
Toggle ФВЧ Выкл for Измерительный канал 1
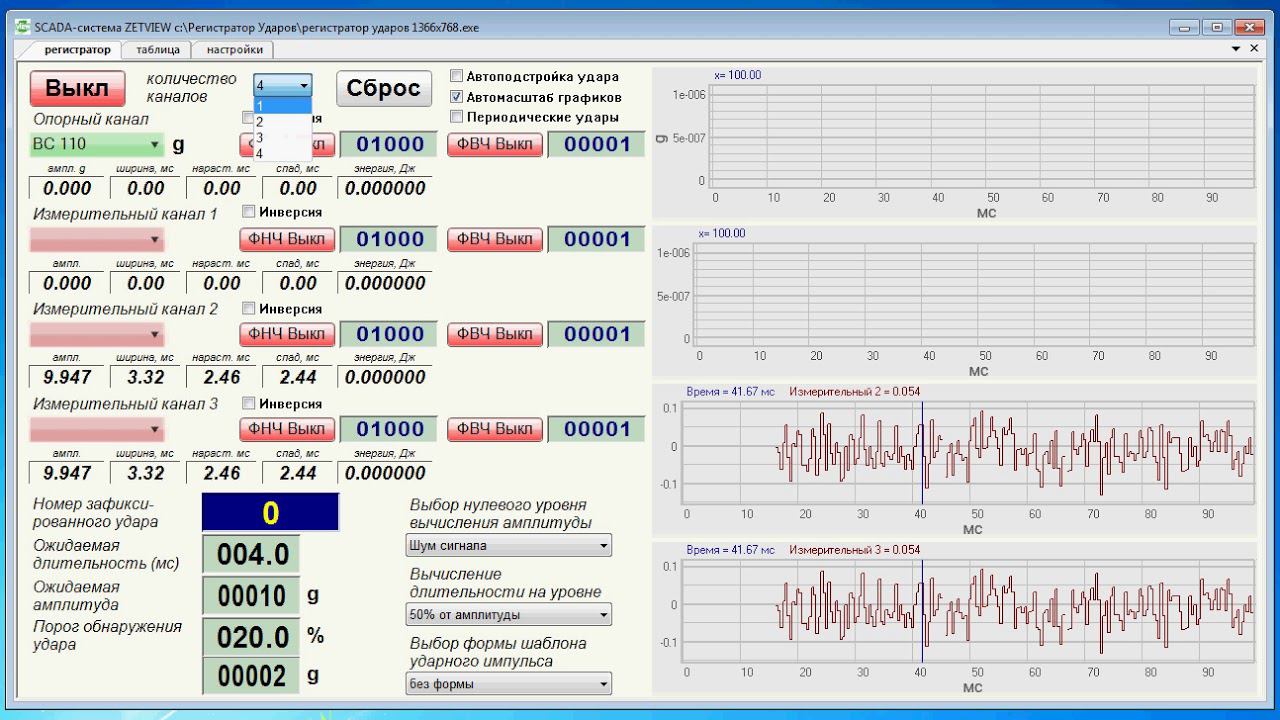click(495, 239)
